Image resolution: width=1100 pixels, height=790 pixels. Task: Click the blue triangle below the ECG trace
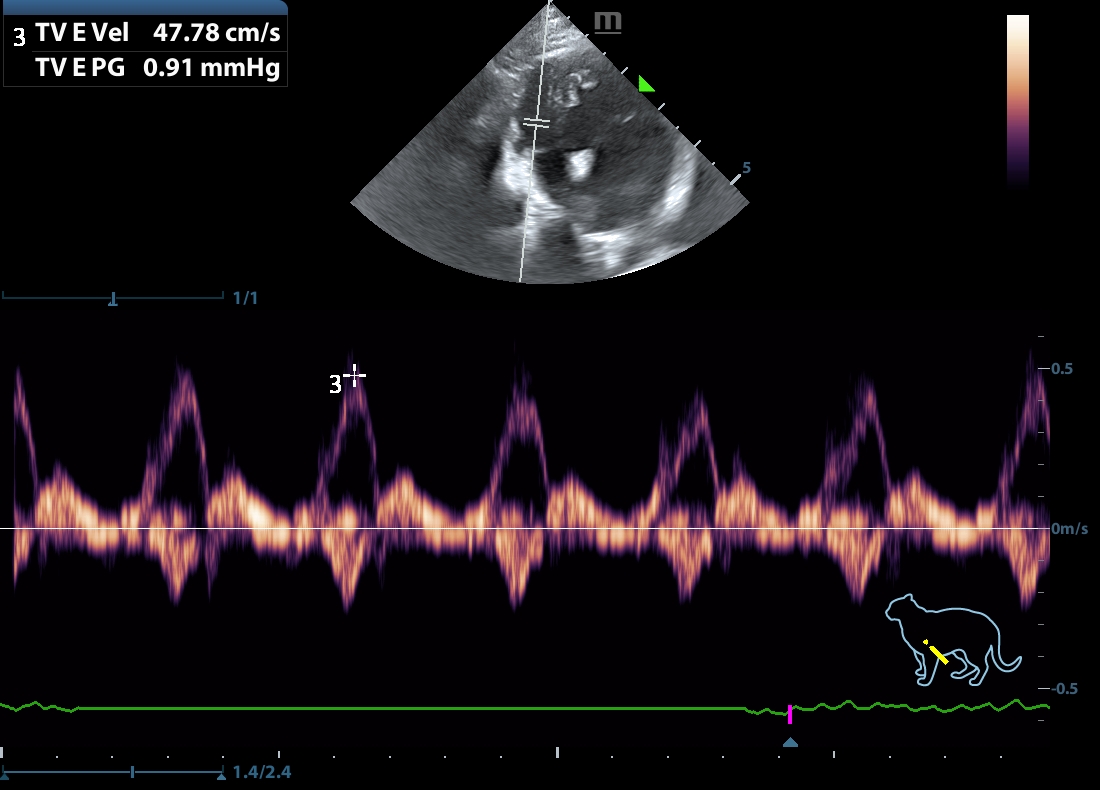click(790, 742)
